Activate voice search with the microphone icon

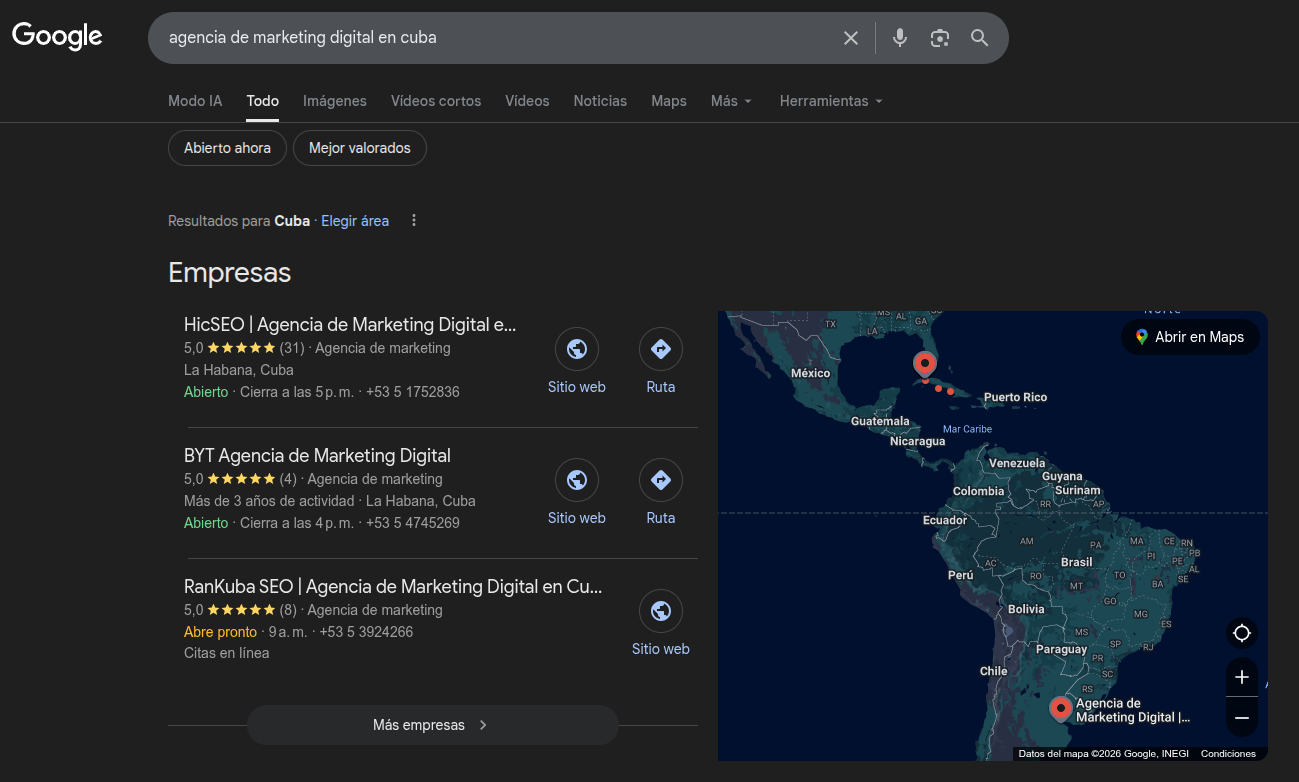(899, 37)
